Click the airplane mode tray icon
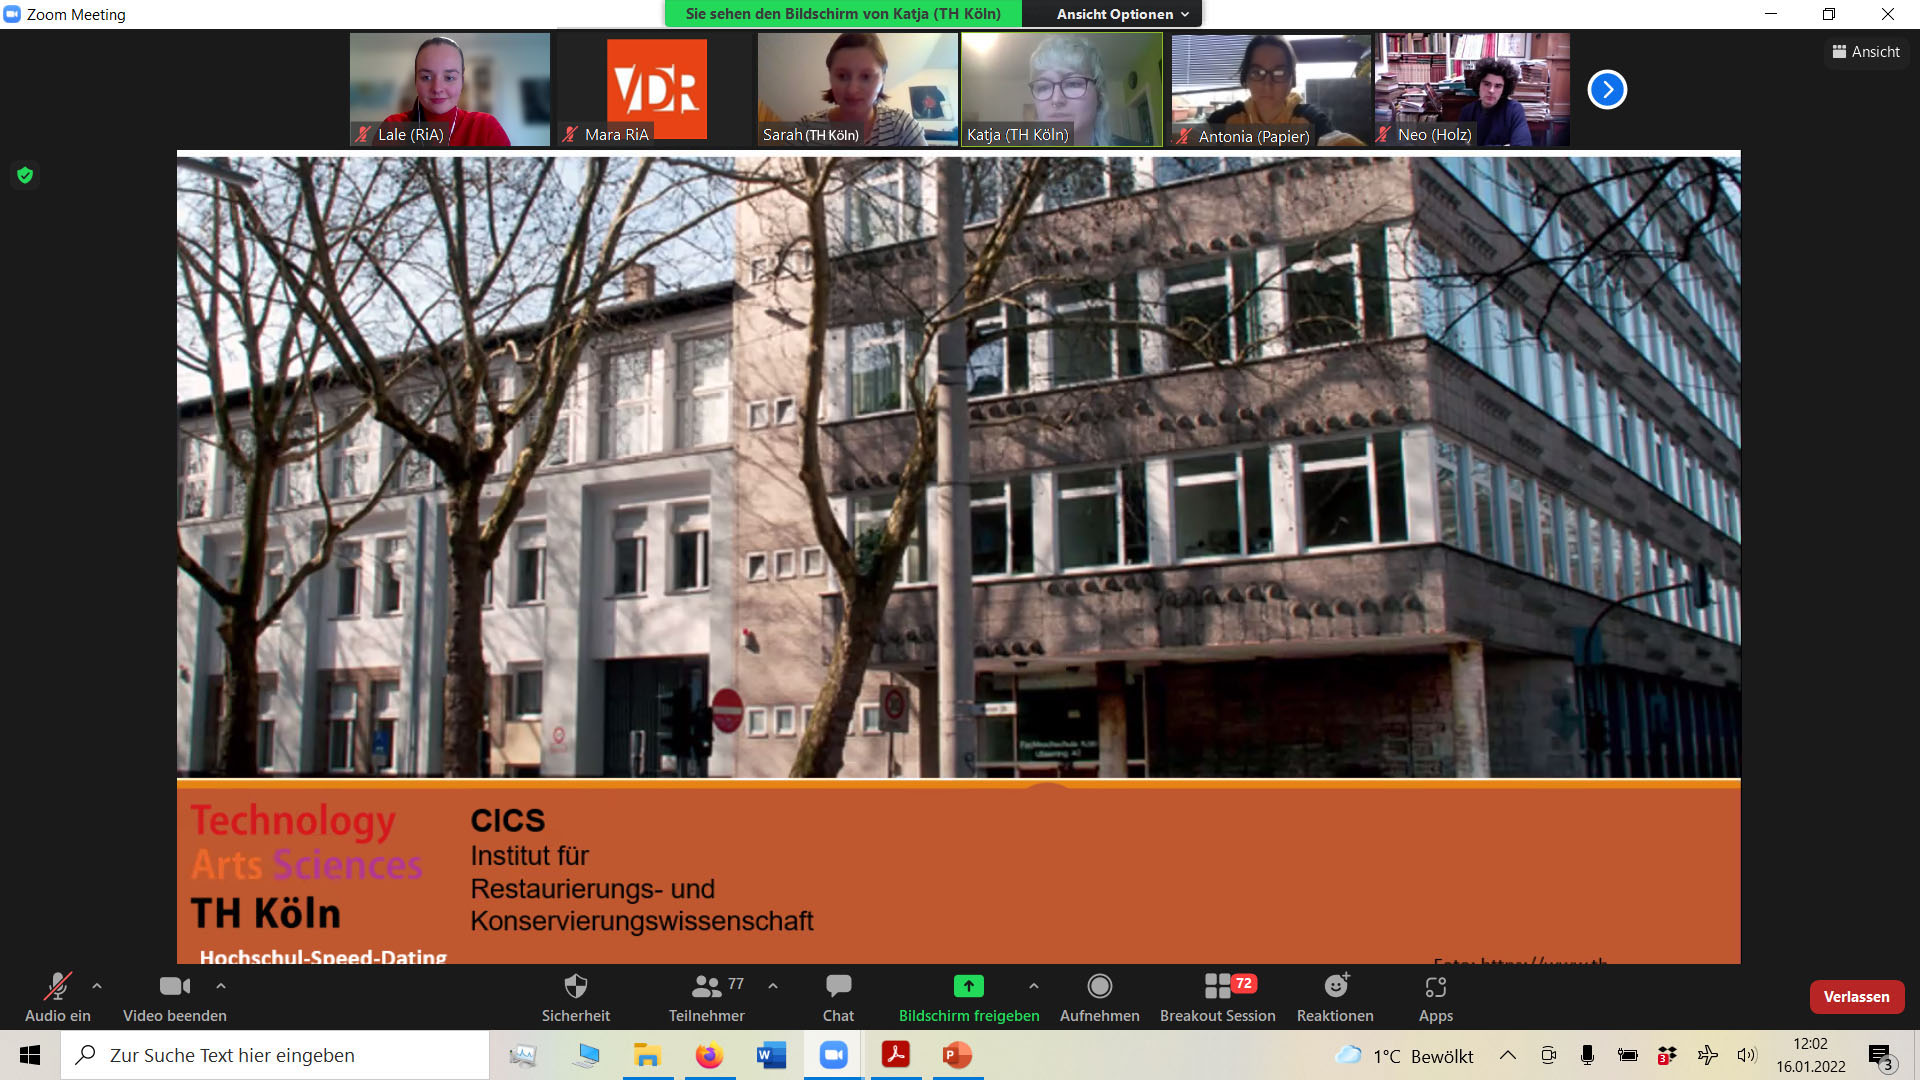 (x=1707, y=1055)
